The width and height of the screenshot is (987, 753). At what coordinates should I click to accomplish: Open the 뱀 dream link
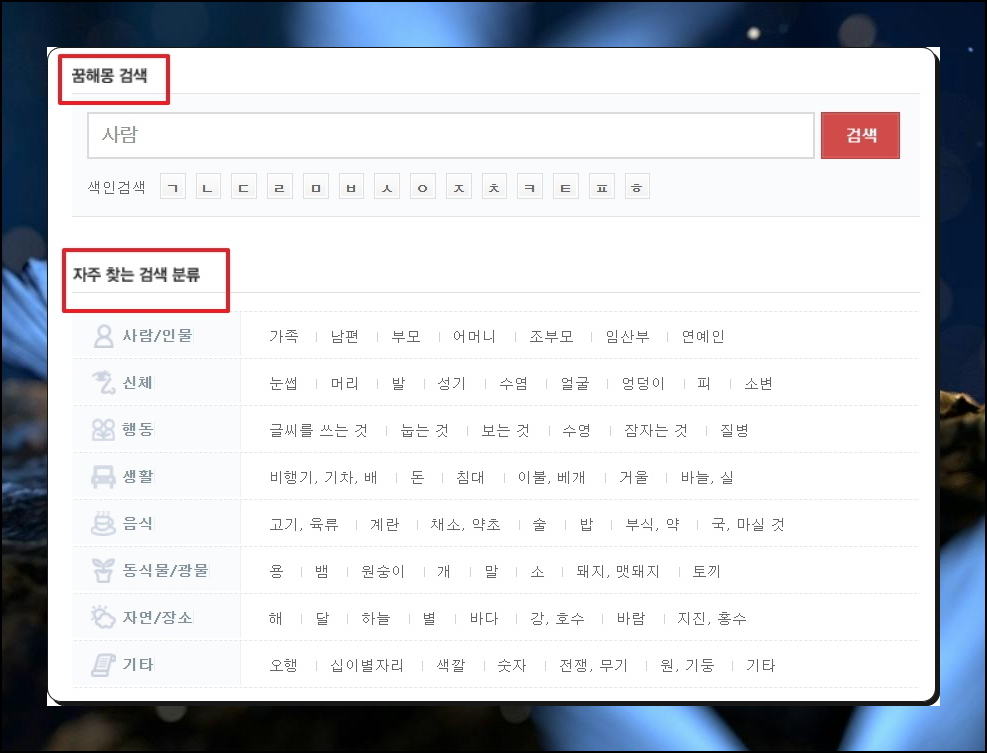322,572
